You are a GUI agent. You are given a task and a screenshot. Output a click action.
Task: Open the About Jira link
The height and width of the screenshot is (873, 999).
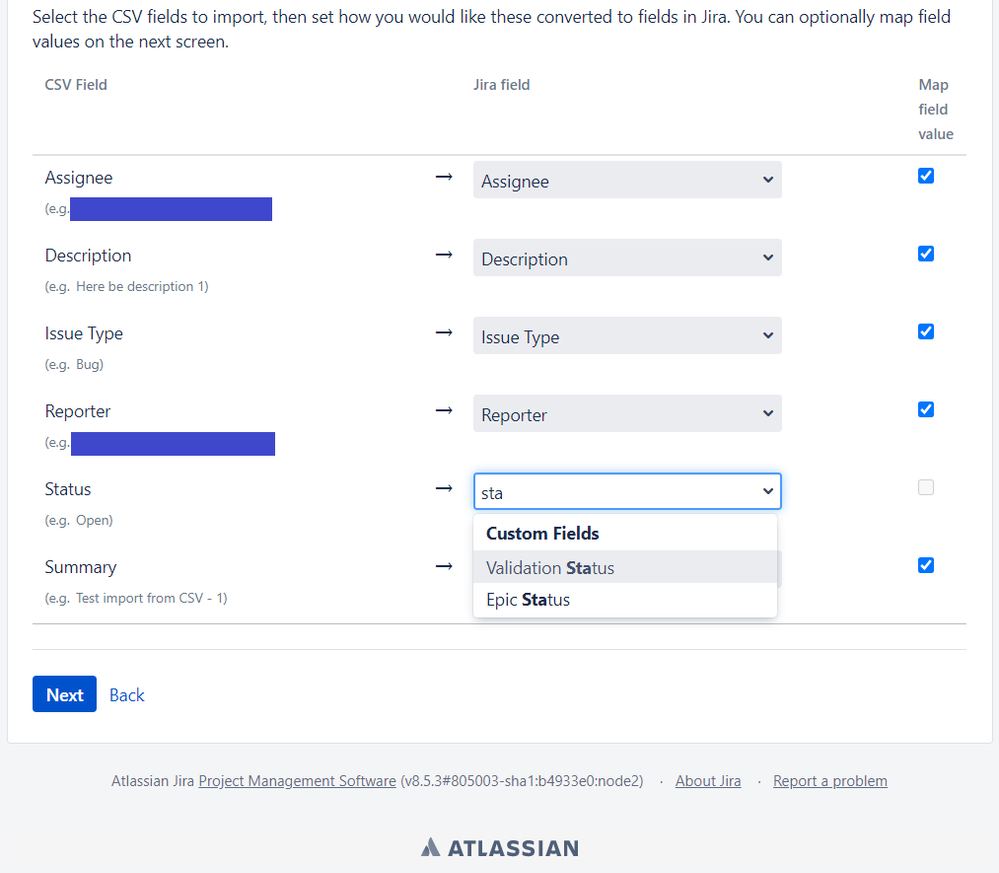(x=708, y=781)
